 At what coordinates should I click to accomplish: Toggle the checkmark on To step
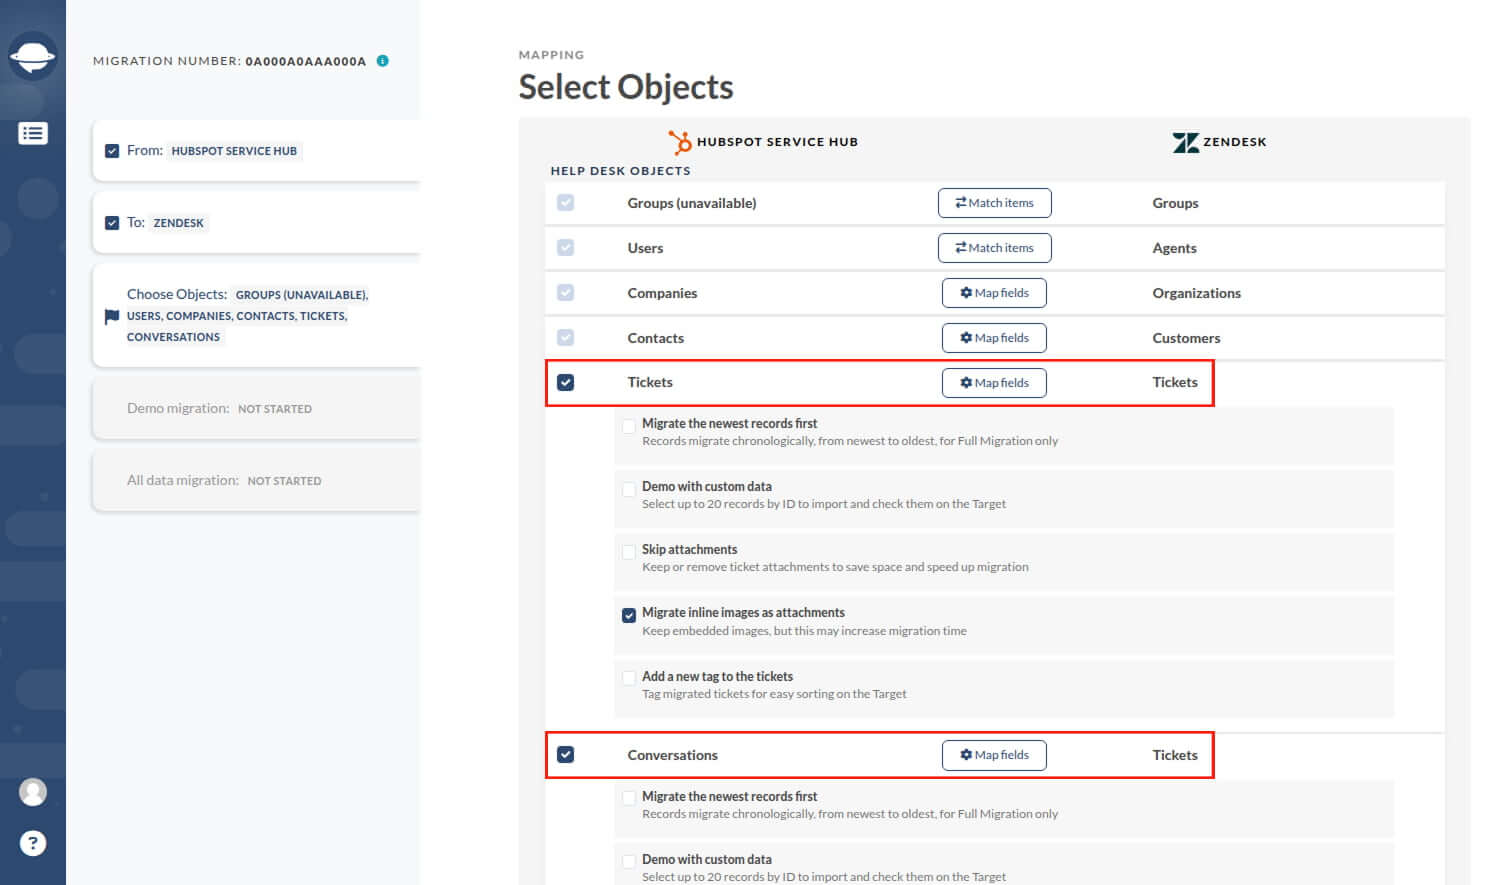click(x=112, y=223)
